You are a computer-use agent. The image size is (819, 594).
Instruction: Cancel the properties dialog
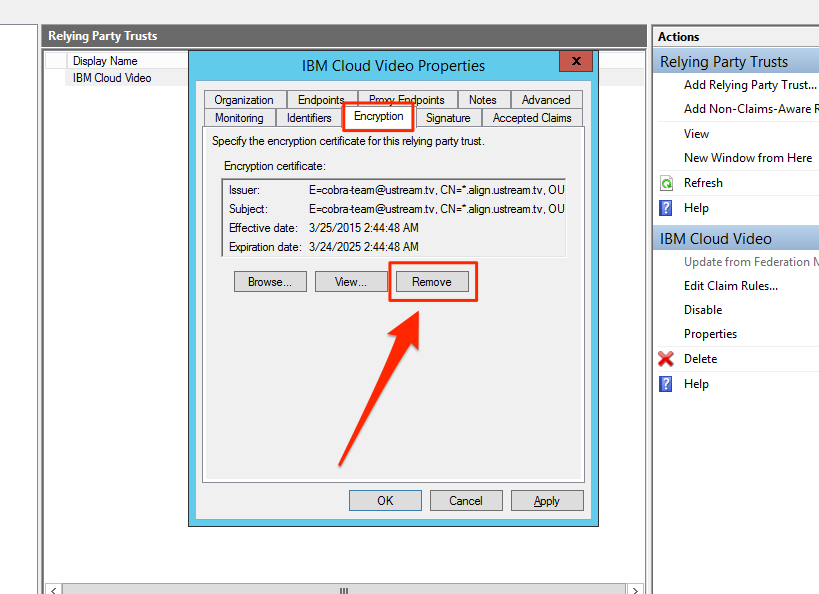click(x=466, y=500)
